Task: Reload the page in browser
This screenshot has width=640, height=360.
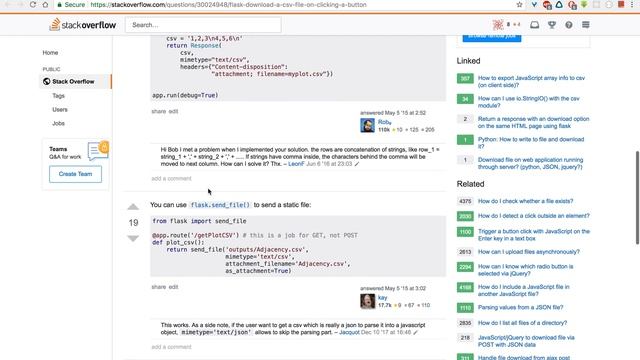Action: pyautogui.click(x=33, y=5)
